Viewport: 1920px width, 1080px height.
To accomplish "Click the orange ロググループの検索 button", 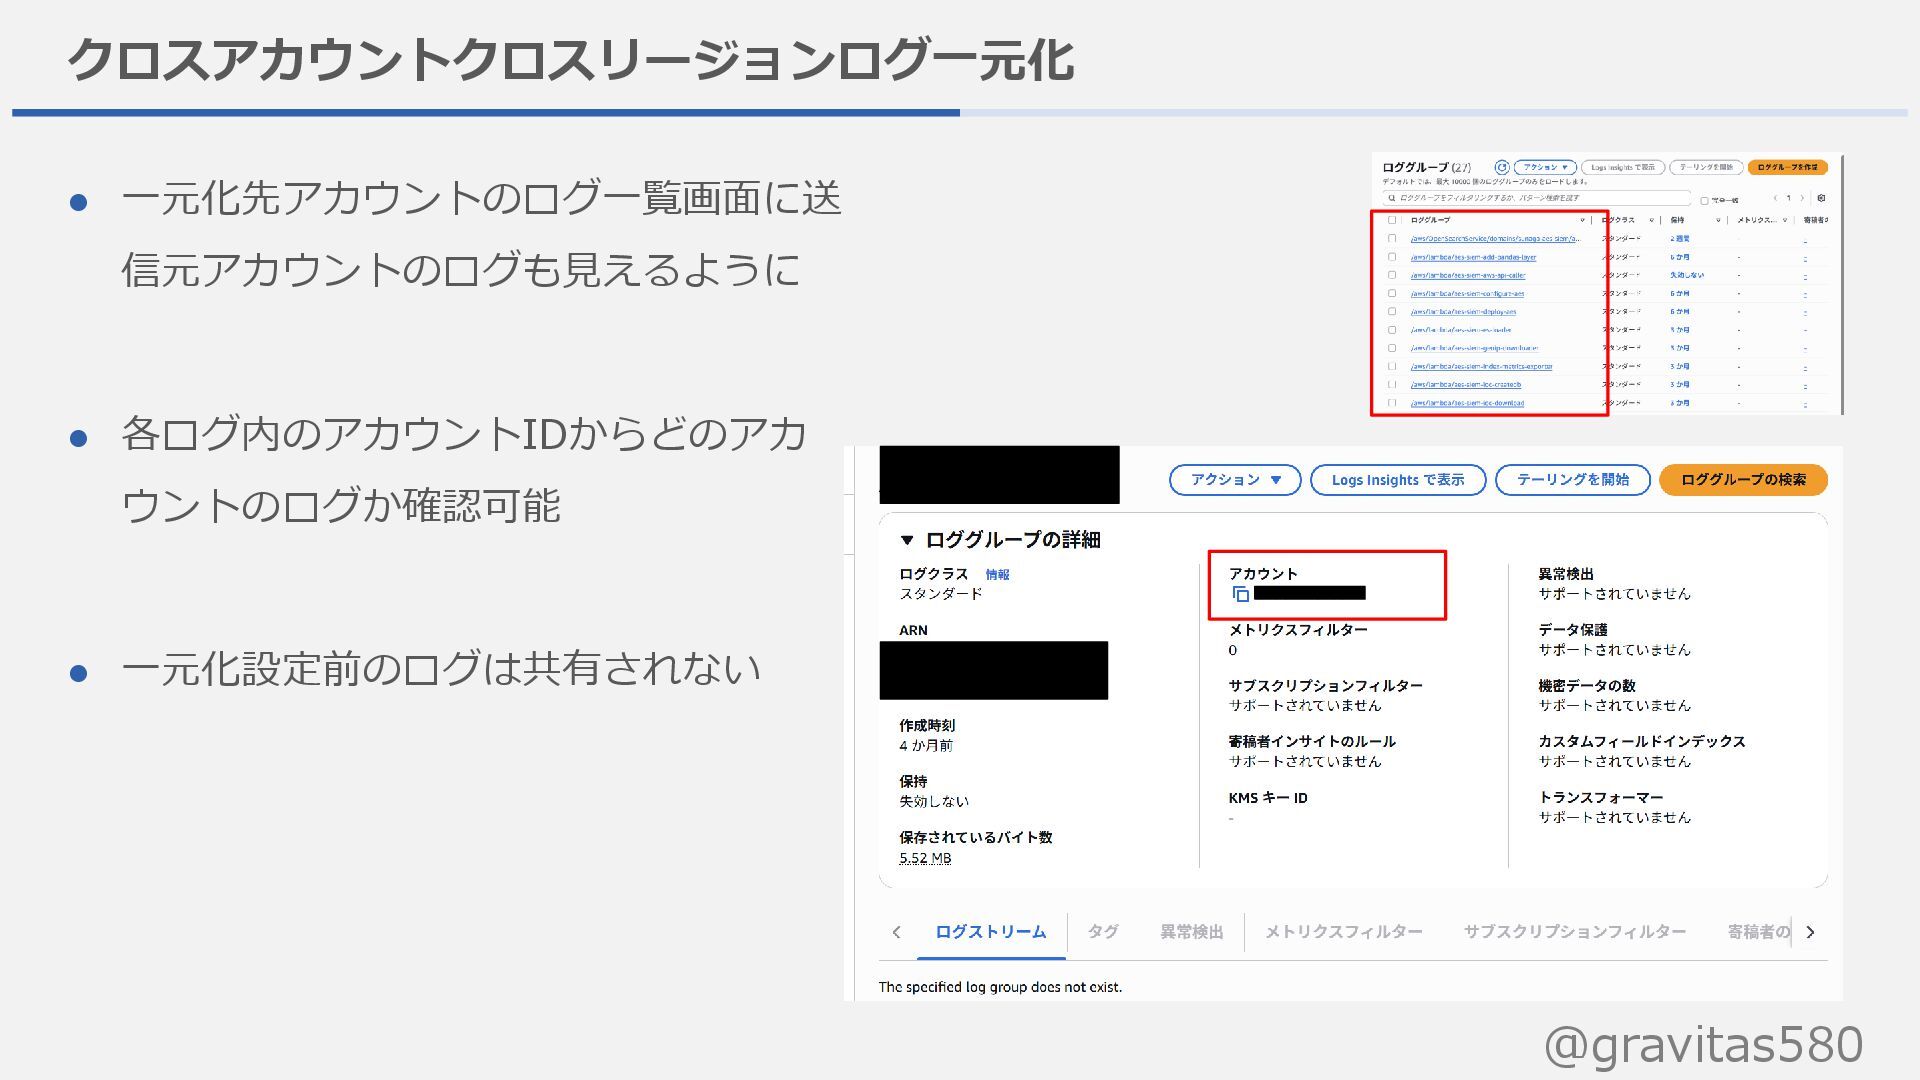I will [1742, 480].
